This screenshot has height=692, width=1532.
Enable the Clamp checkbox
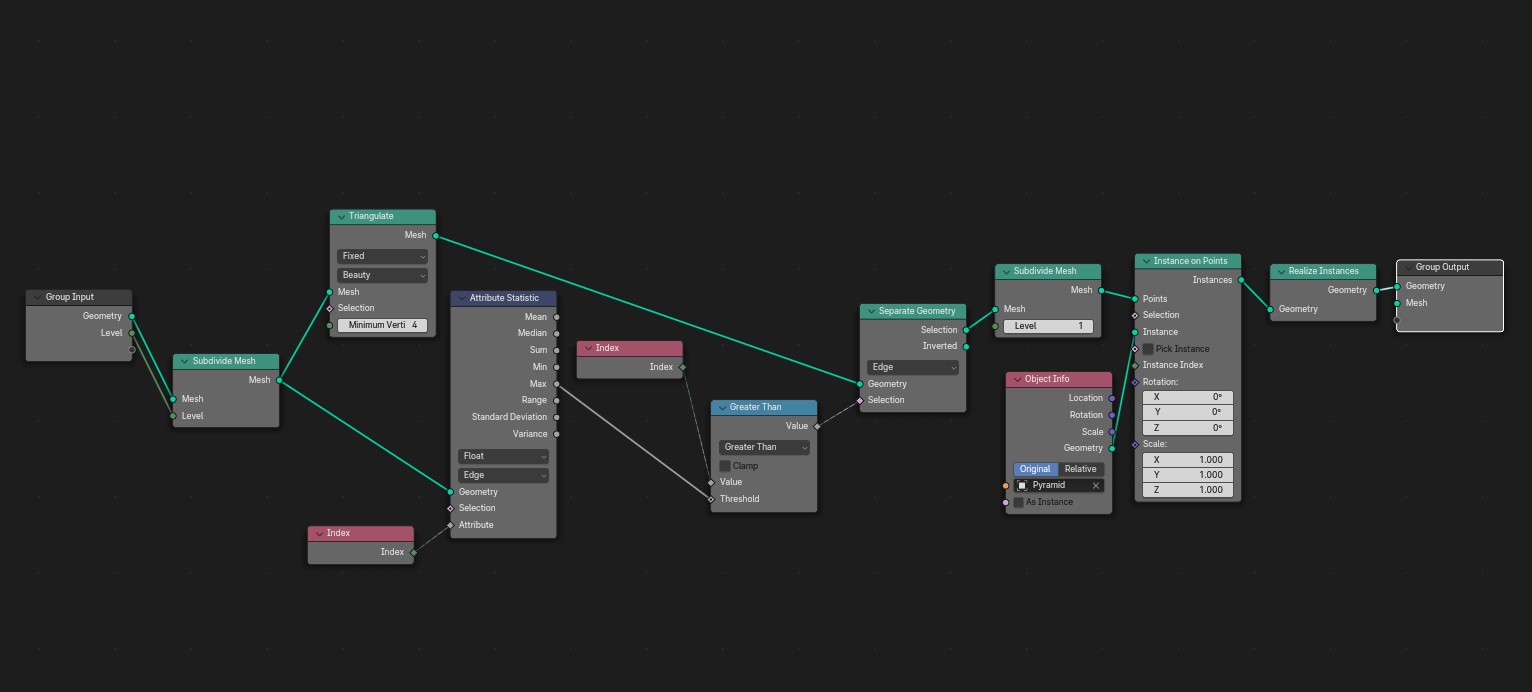[x=725, y=466]
